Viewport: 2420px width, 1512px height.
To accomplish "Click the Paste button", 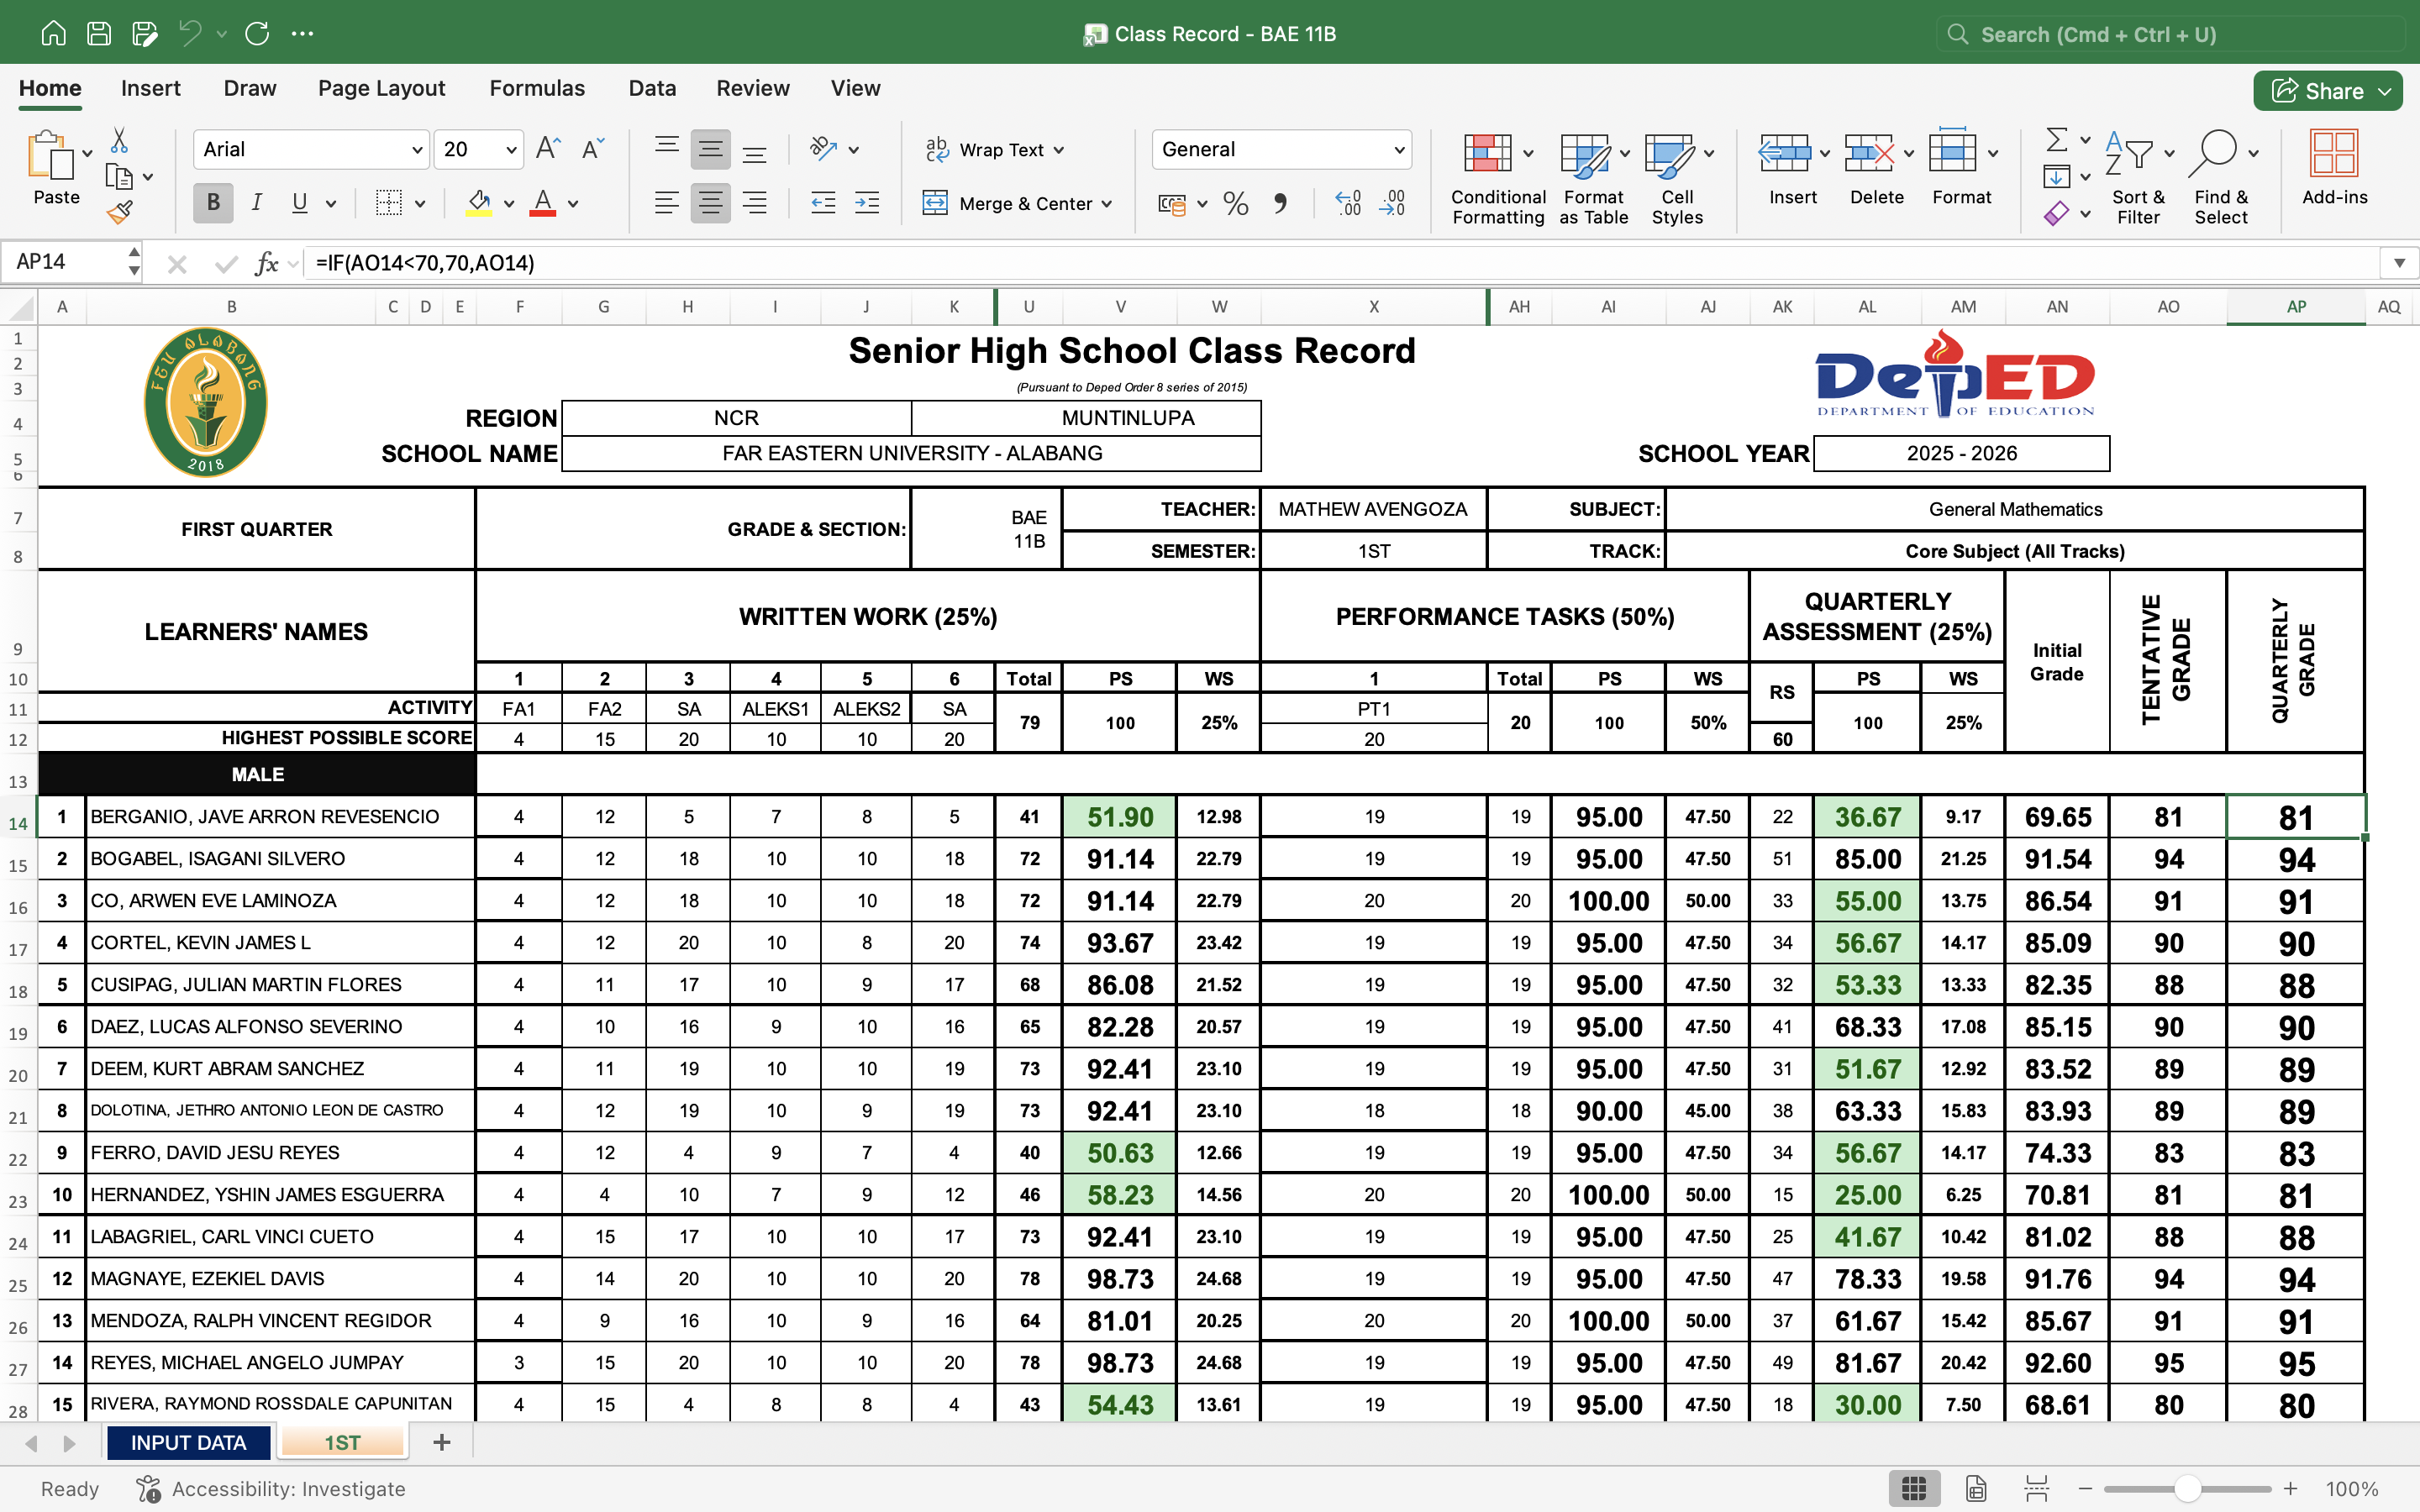I will [x=56, y=168].
